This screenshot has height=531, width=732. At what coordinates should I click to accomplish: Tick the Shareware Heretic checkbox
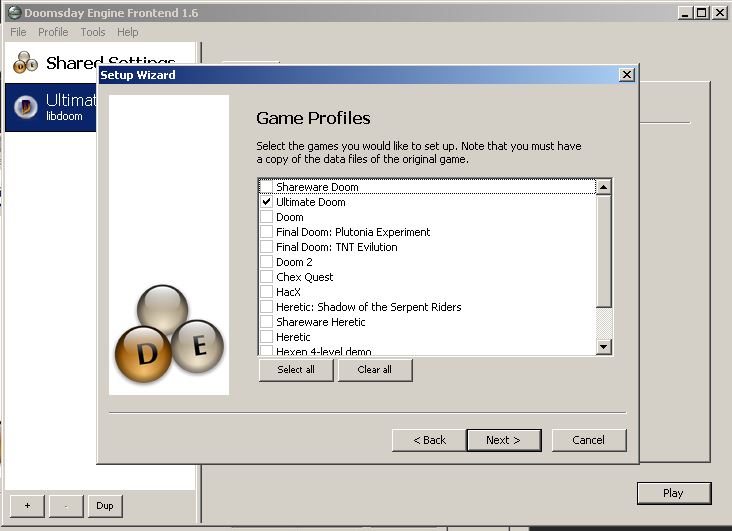(x=266, y=321)
